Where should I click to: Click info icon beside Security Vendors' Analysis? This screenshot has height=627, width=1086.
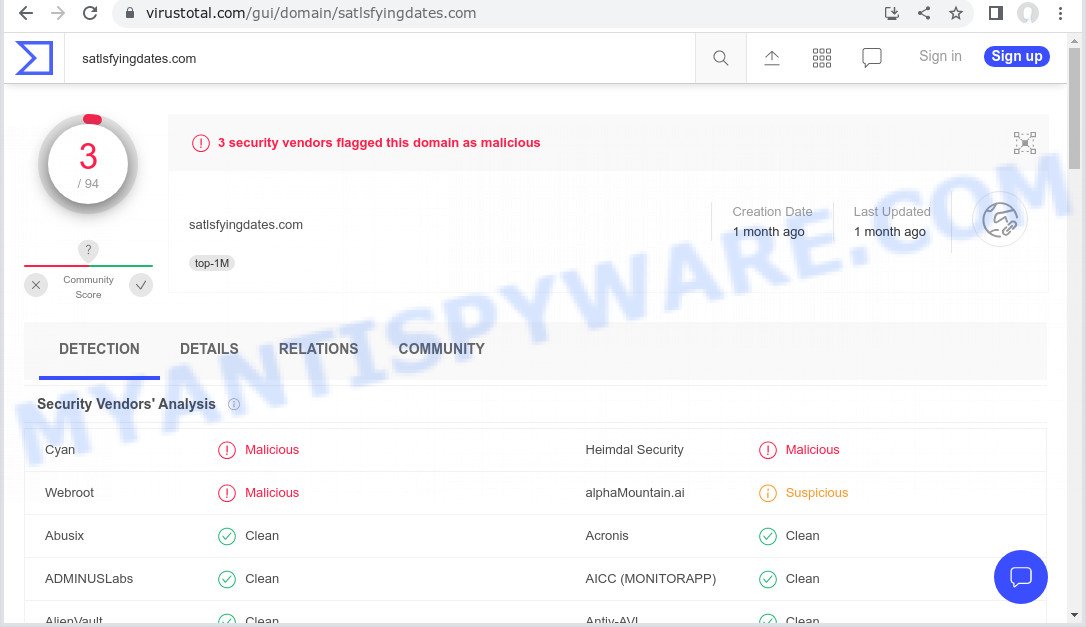[x=234, y=404]
